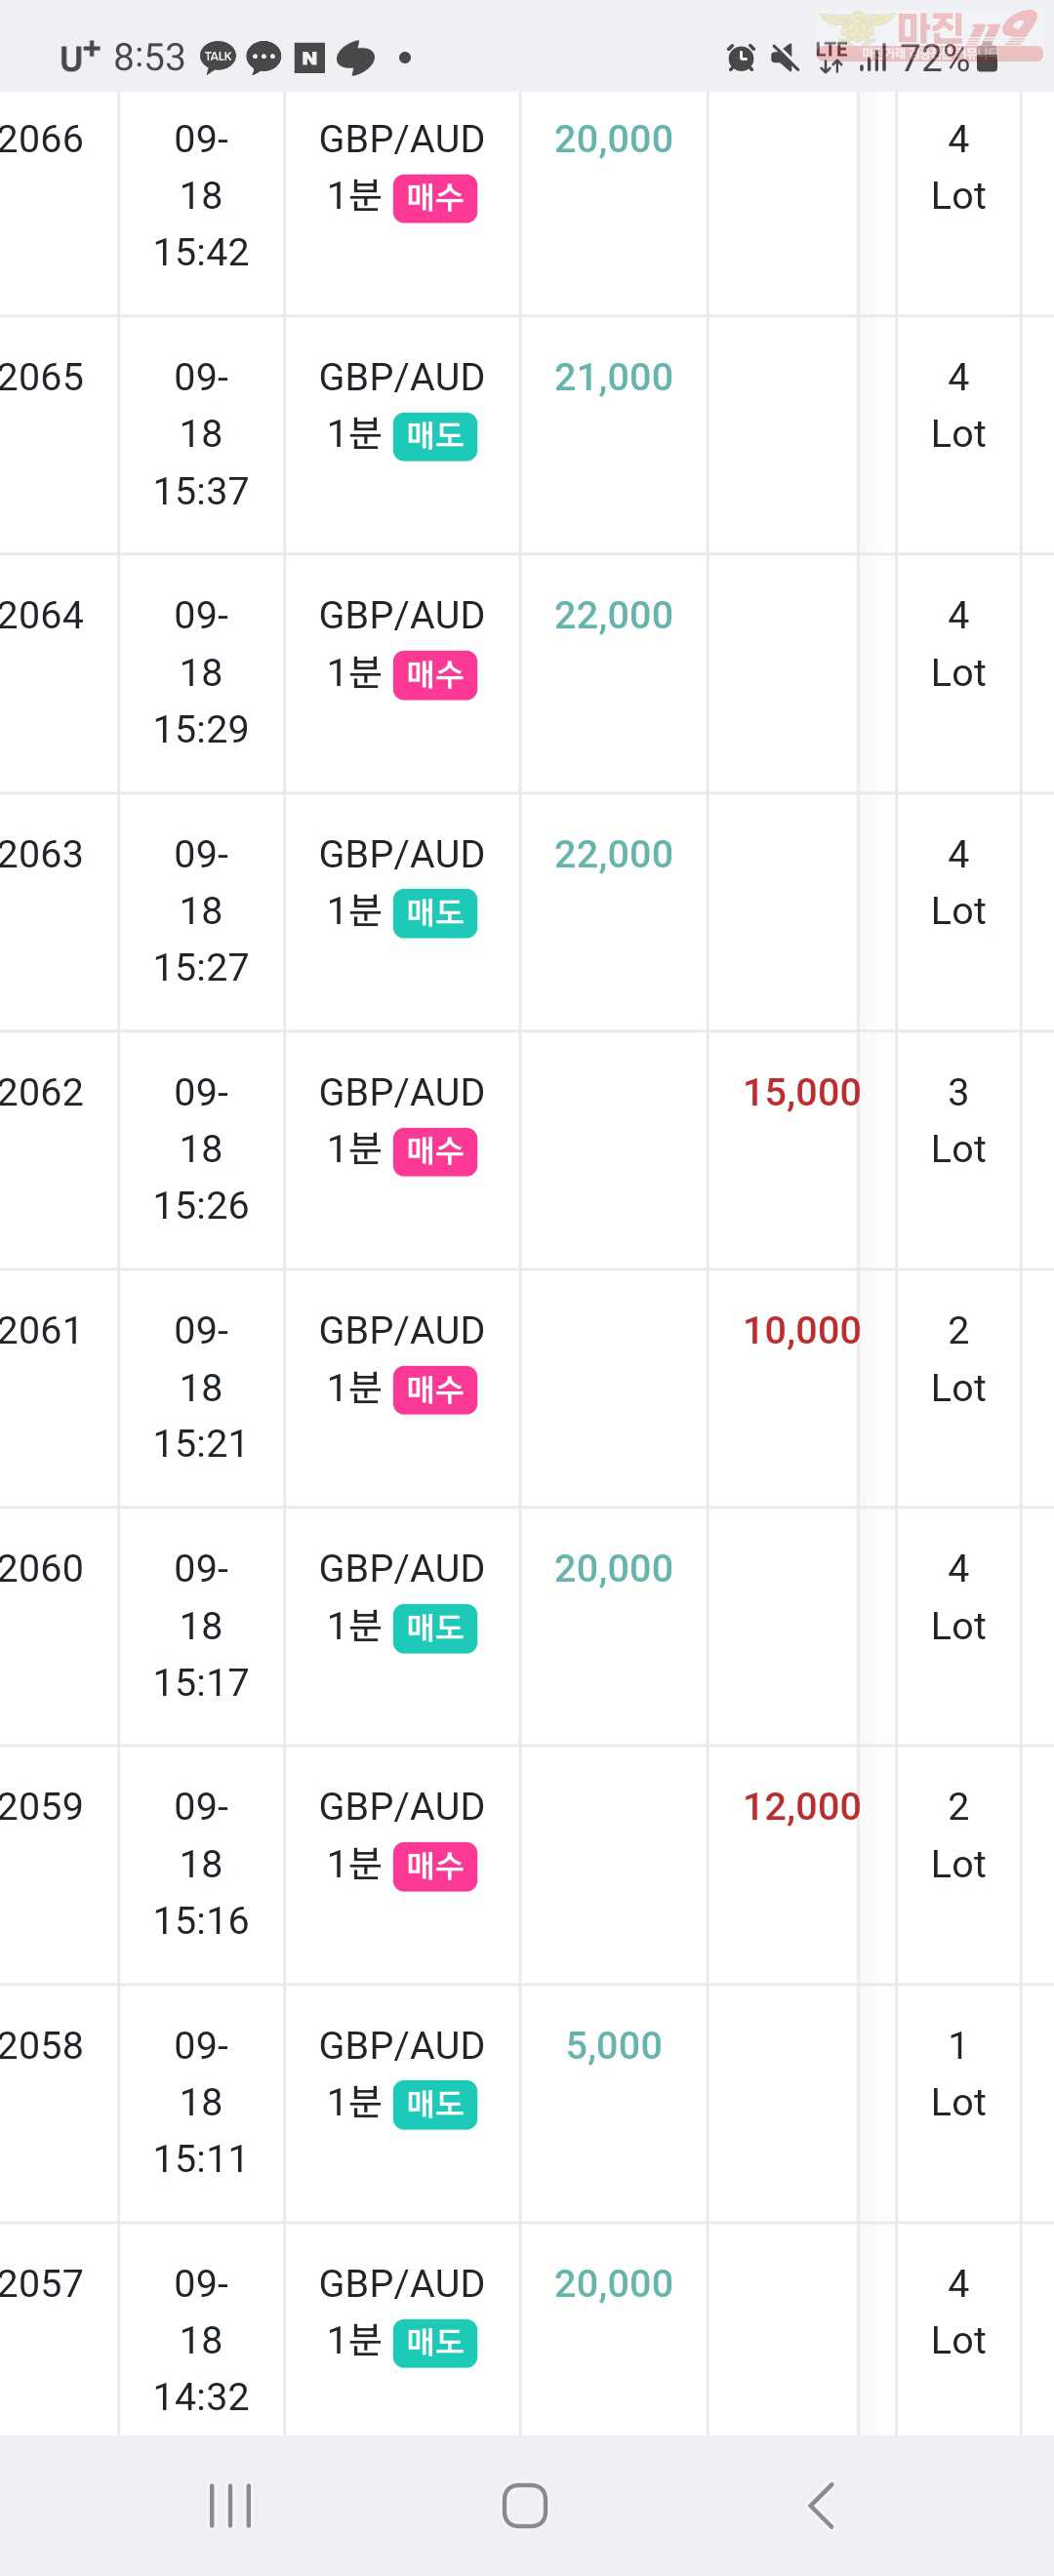Tap the speech bubble message notification icon
Screen dimensions: 1054x2576
coord(264,59)
